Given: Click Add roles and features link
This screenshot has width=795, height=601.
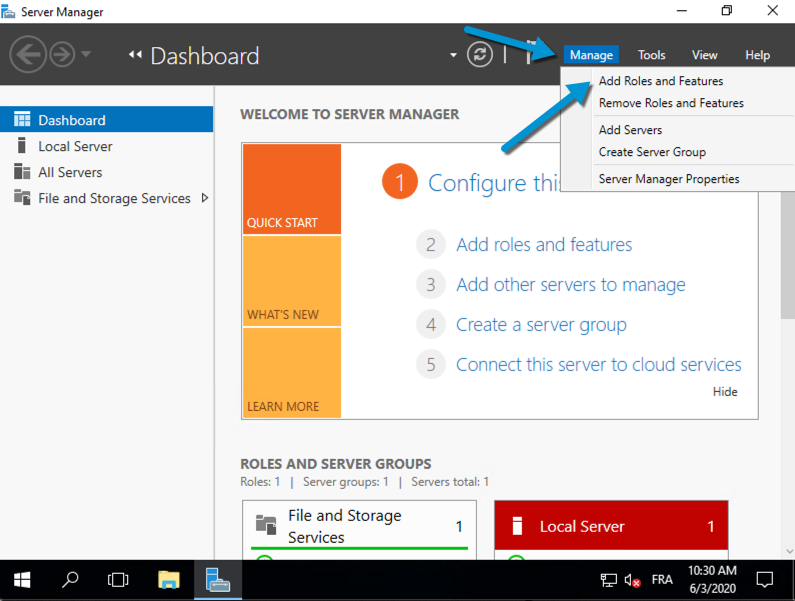Looking at the screenshot, I should coord(544,244).
